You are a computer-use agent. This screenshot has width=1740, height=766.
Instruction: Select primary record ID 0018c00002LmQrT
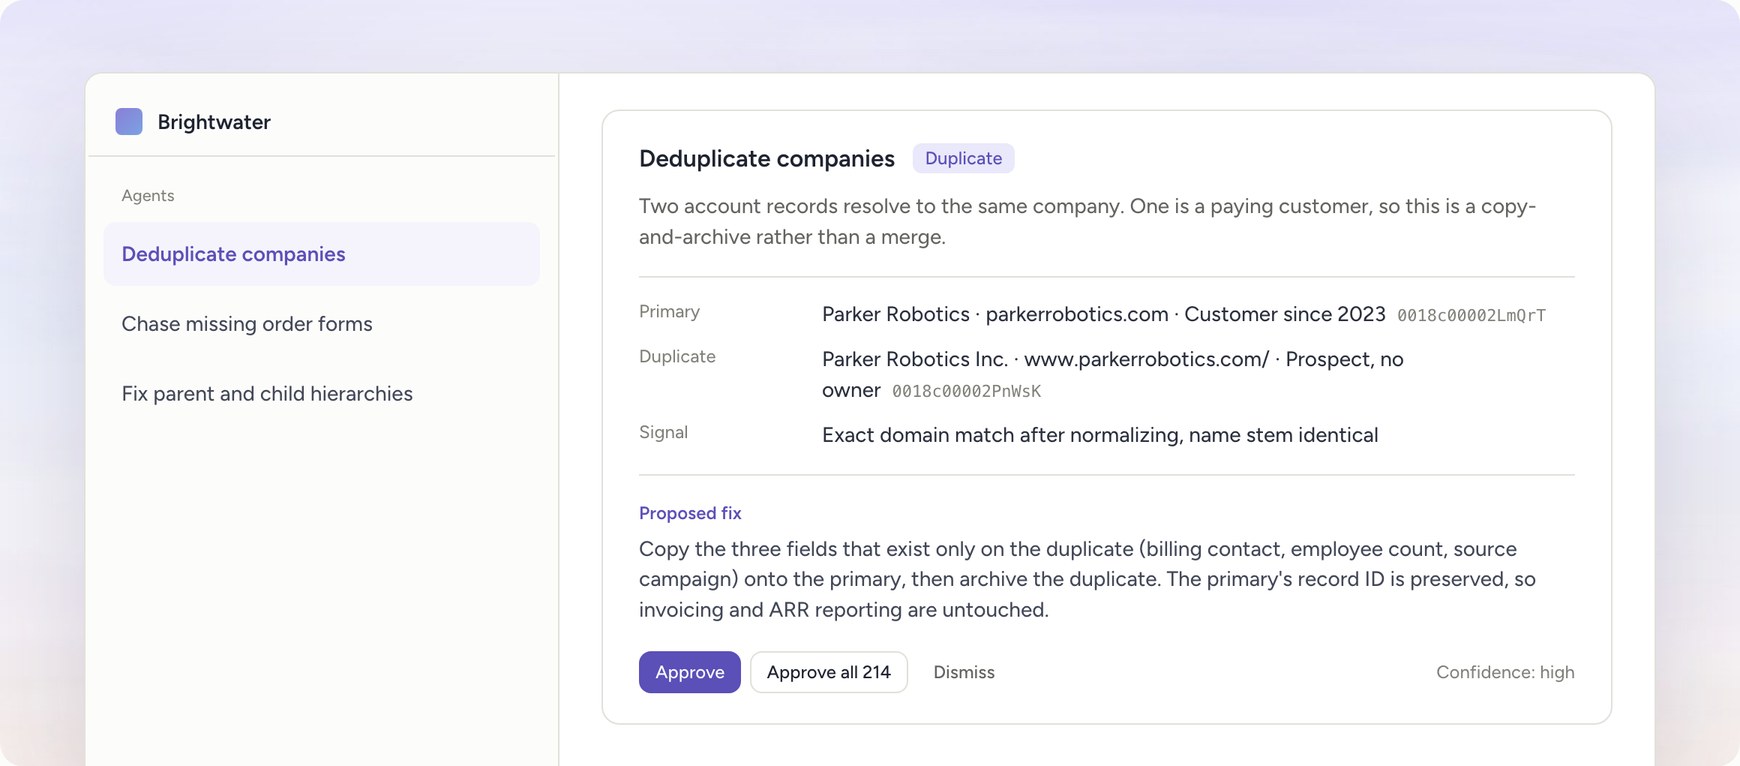pos(1471,316)
